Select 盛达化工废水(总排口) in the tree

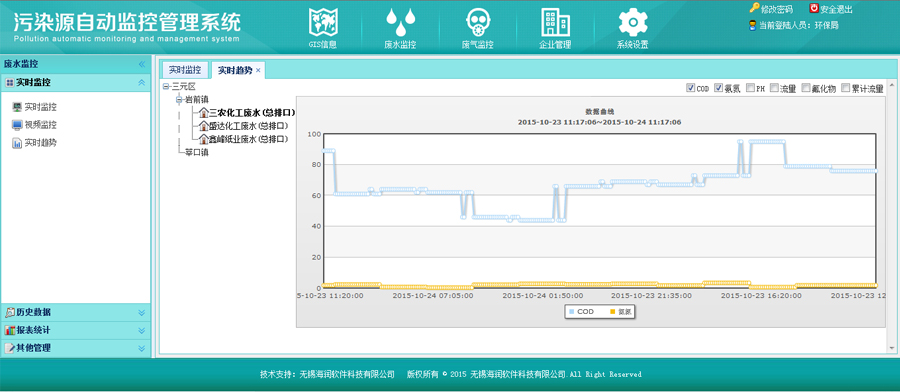coord(249,126)
